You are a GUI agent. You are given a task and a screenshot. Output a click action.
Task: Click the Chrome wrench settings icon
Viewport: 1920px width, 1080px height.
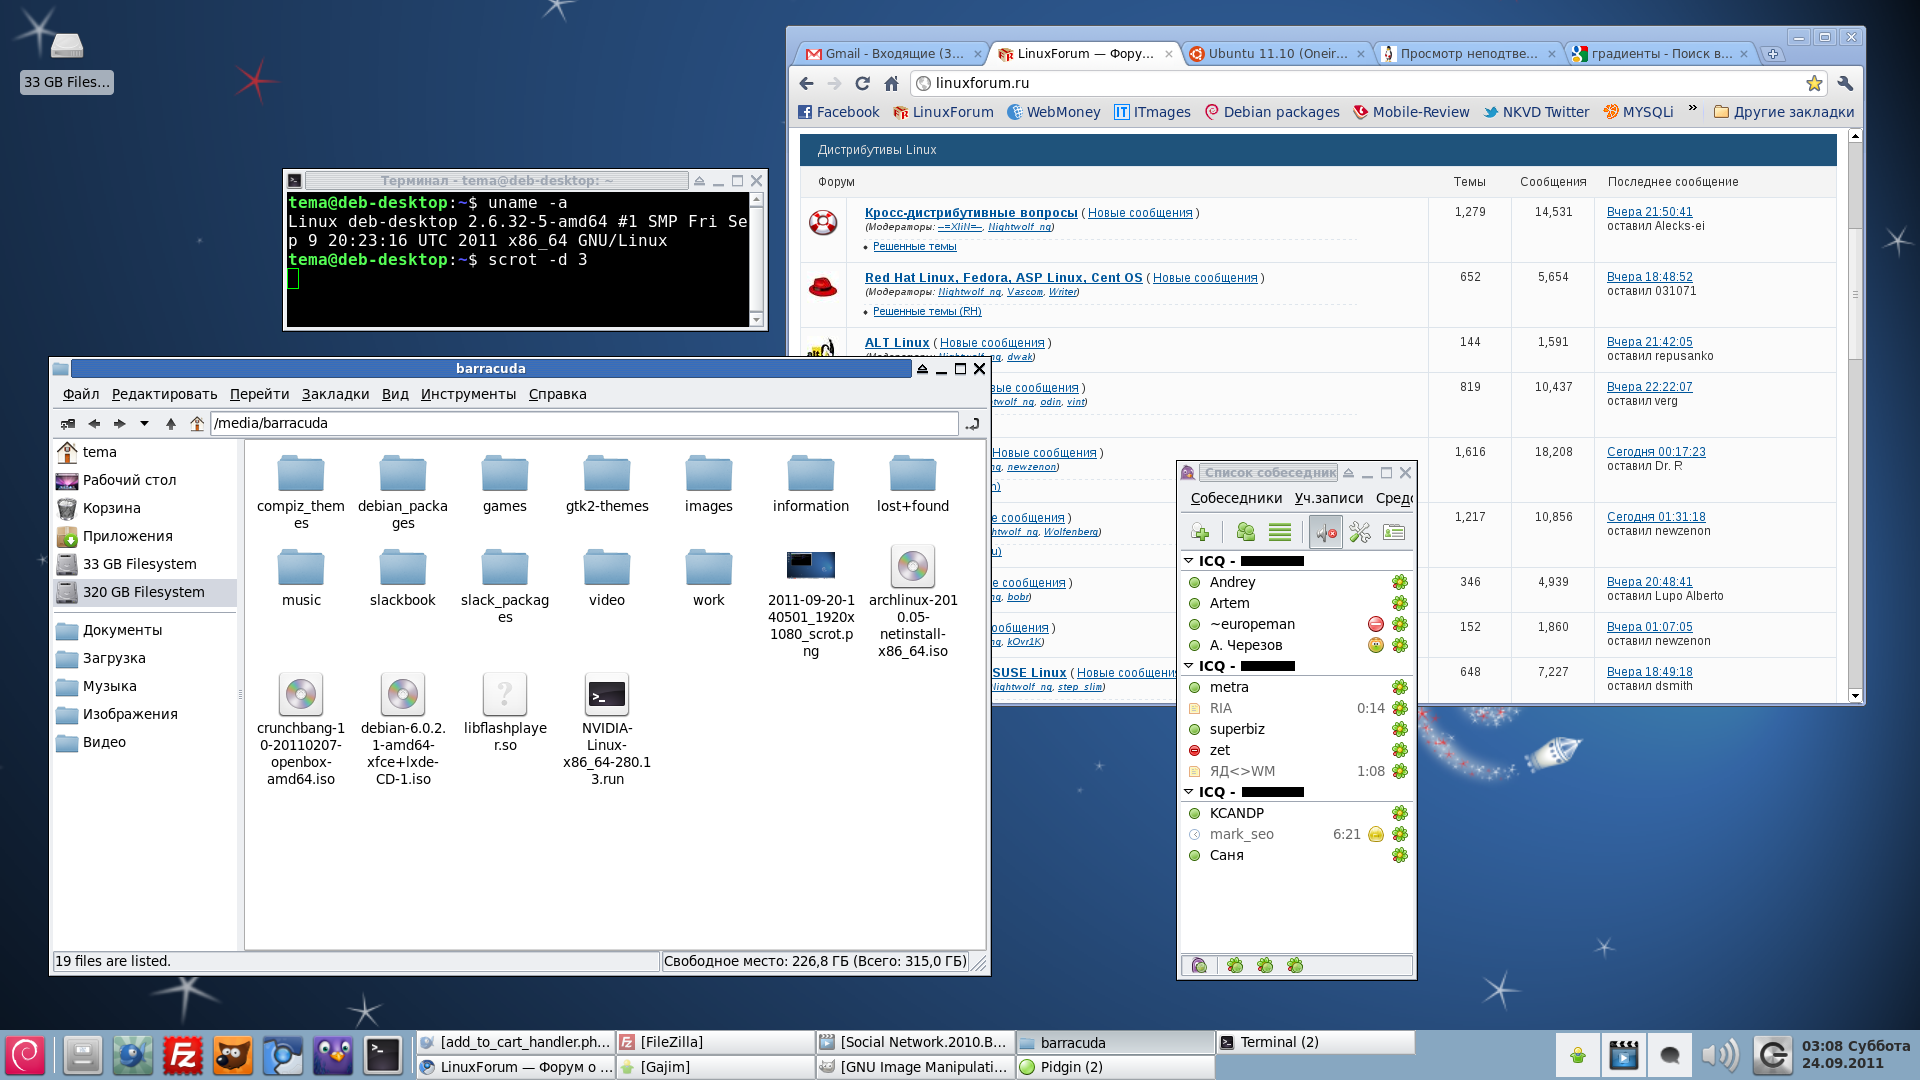(1845, 83)
